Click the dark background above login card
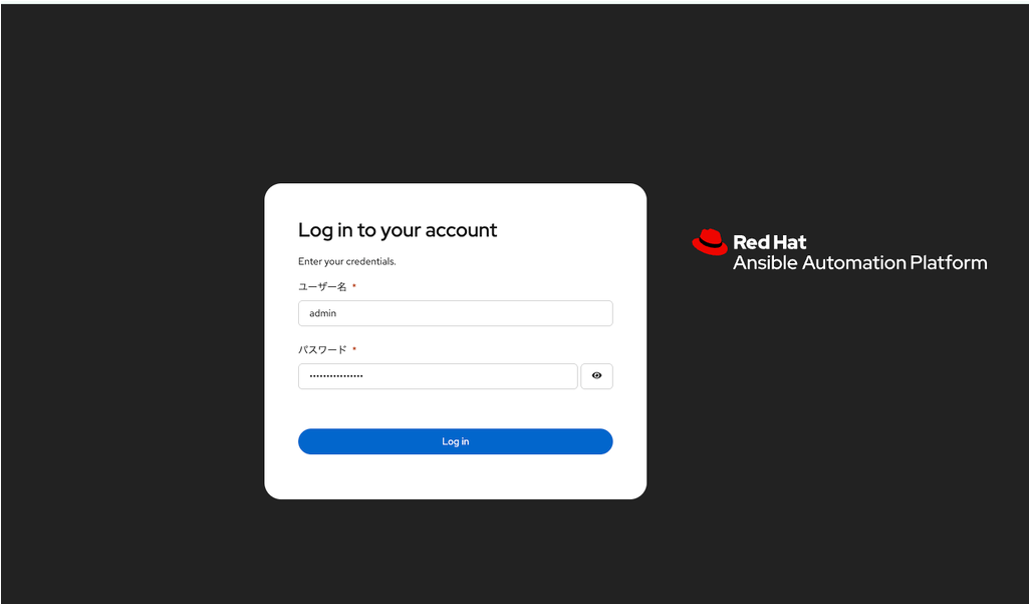The height and width of the screenshot is (604, 1030). [x=455, y=92]
